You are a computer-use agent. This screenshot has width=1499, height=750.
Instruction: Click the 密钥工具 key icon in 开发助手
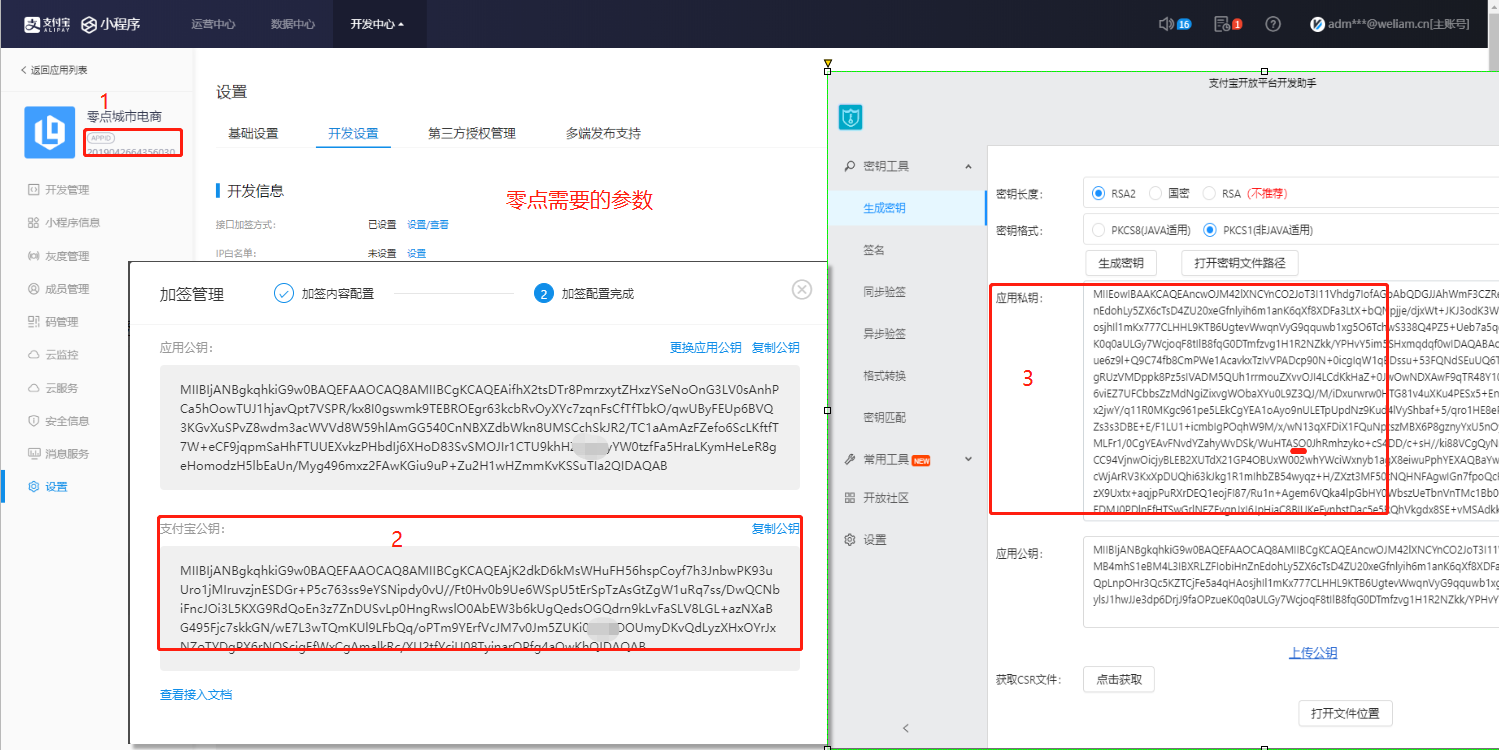[x=849, y=166]
